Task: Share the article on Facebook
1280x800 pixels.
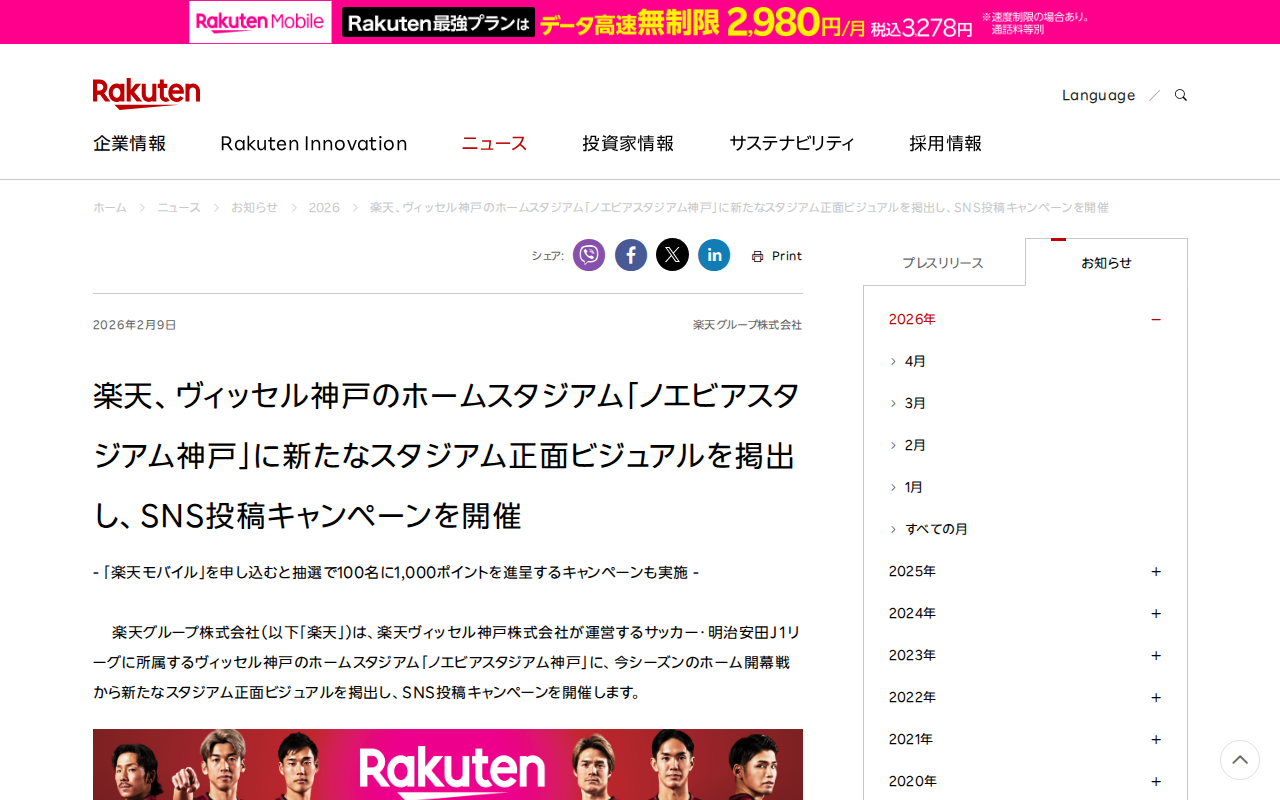Action: coord(631,255)
